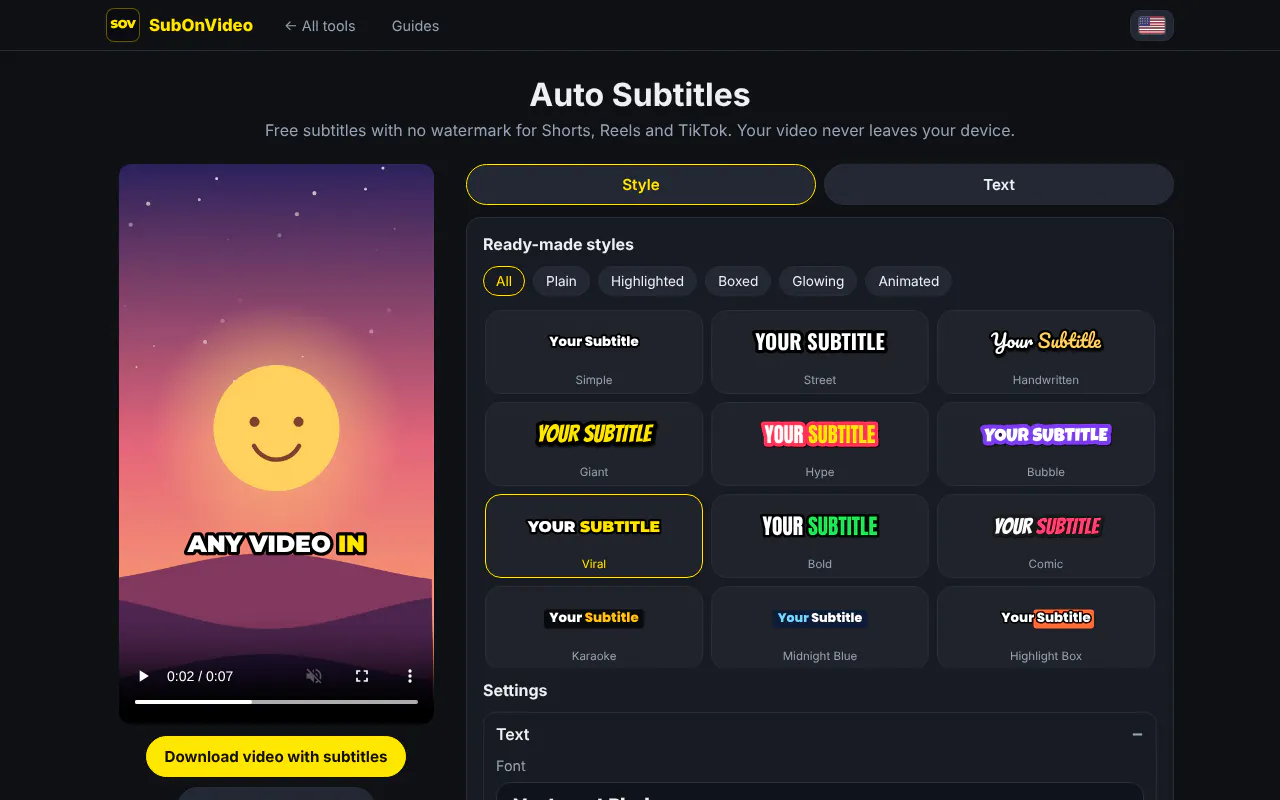This screenshot has height=800, width=1280.
Task: Open the US flag language selector
Action: click(1152, 25)
